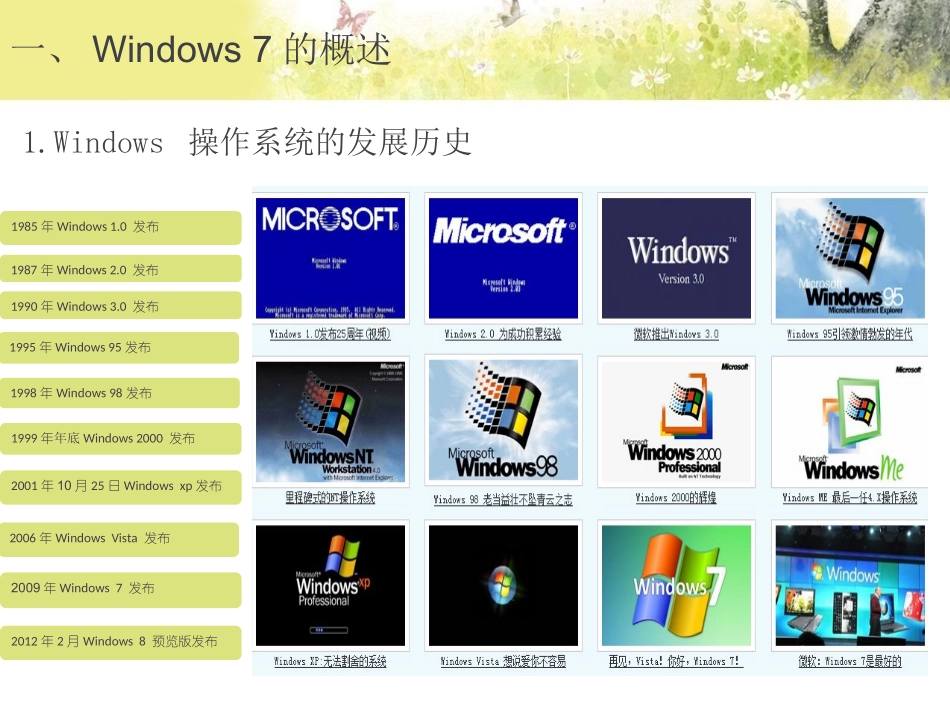The image size is (950, 713).
Task: Open the Windows 7 stage presentation thumbnail
Action: coord(850,585)
